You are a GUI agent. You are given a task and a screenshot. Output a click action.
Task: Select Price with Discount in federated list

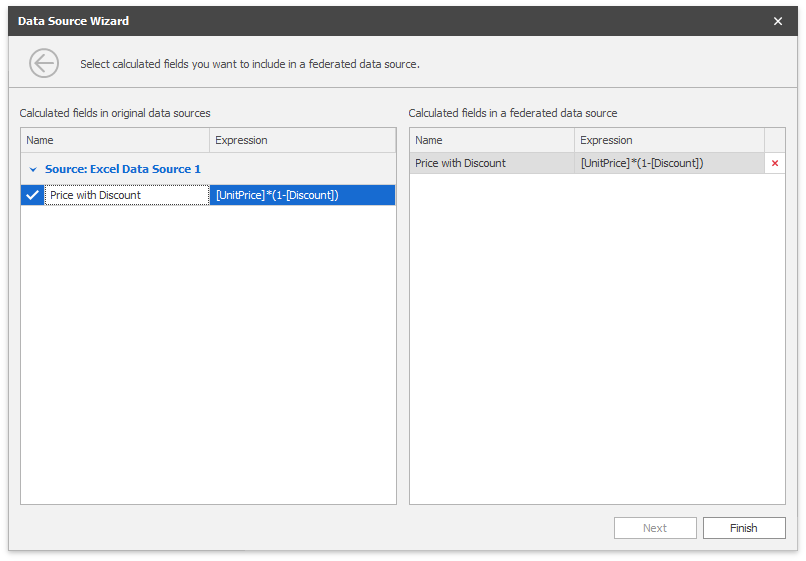coord(491,163)
